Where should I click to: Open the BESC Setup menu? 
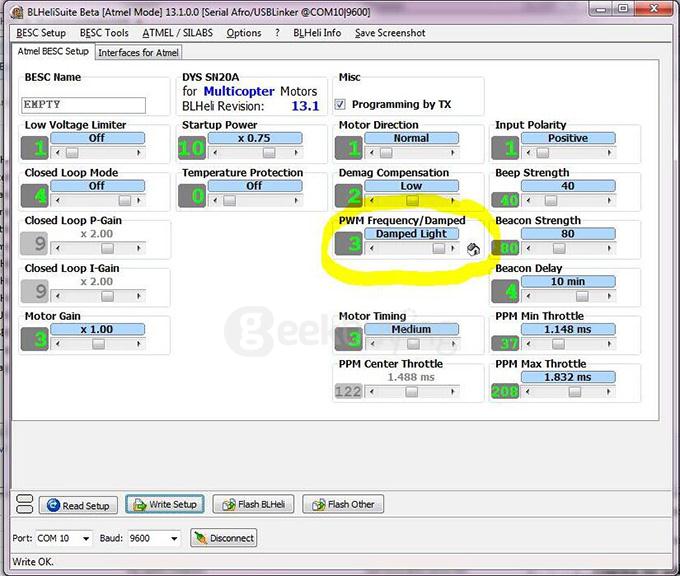click(41, 33)
